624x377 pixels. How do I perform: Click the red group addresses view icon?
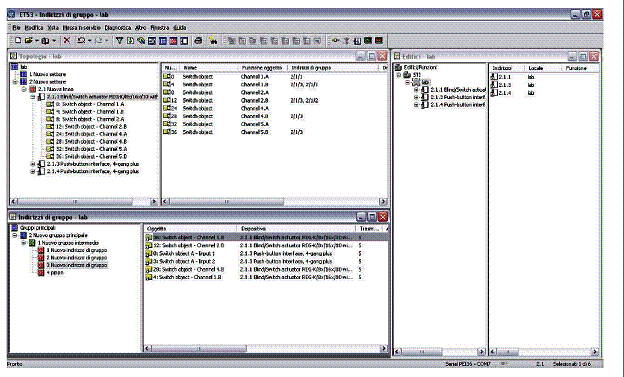click(x=174, y=41)
